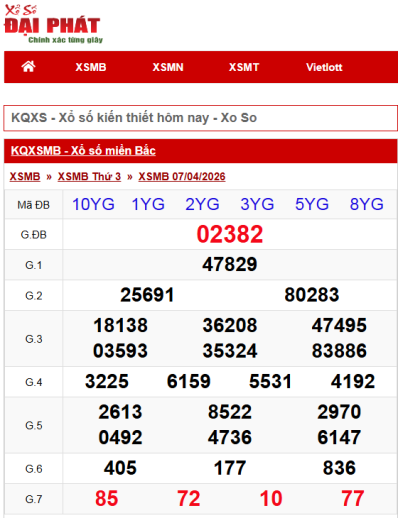Image resolution: width=398 pixels, height=518 pixels.
Task: Open the home icon in the navigation bar
Action: [x=28, y=67]
